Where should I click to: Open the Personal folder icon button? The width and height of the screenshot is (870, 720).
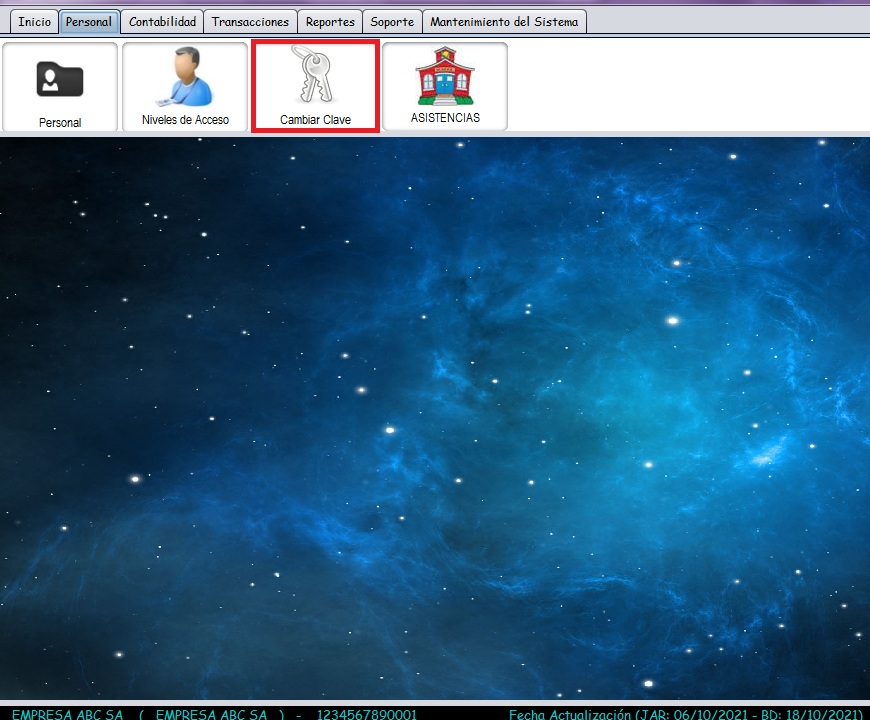(60, 79)
